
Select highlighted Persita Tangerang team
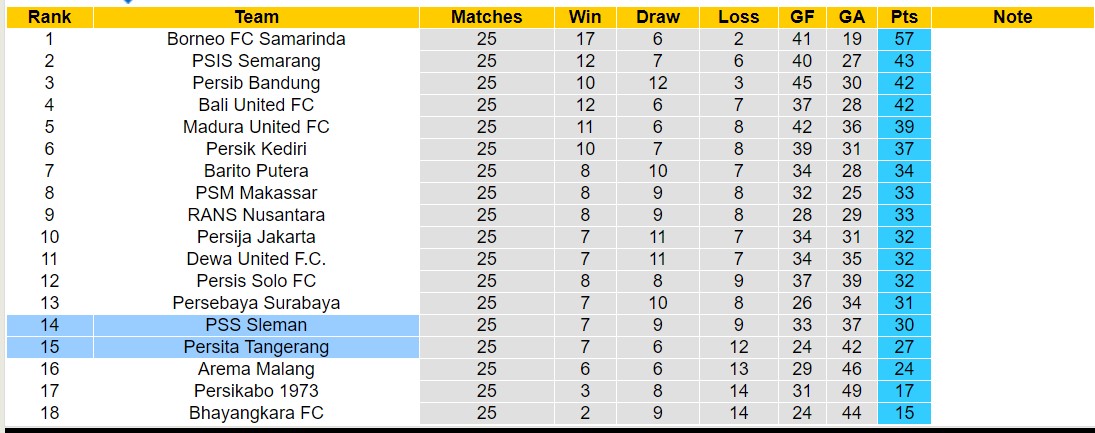pyautogui.click(x=256, y=347)
